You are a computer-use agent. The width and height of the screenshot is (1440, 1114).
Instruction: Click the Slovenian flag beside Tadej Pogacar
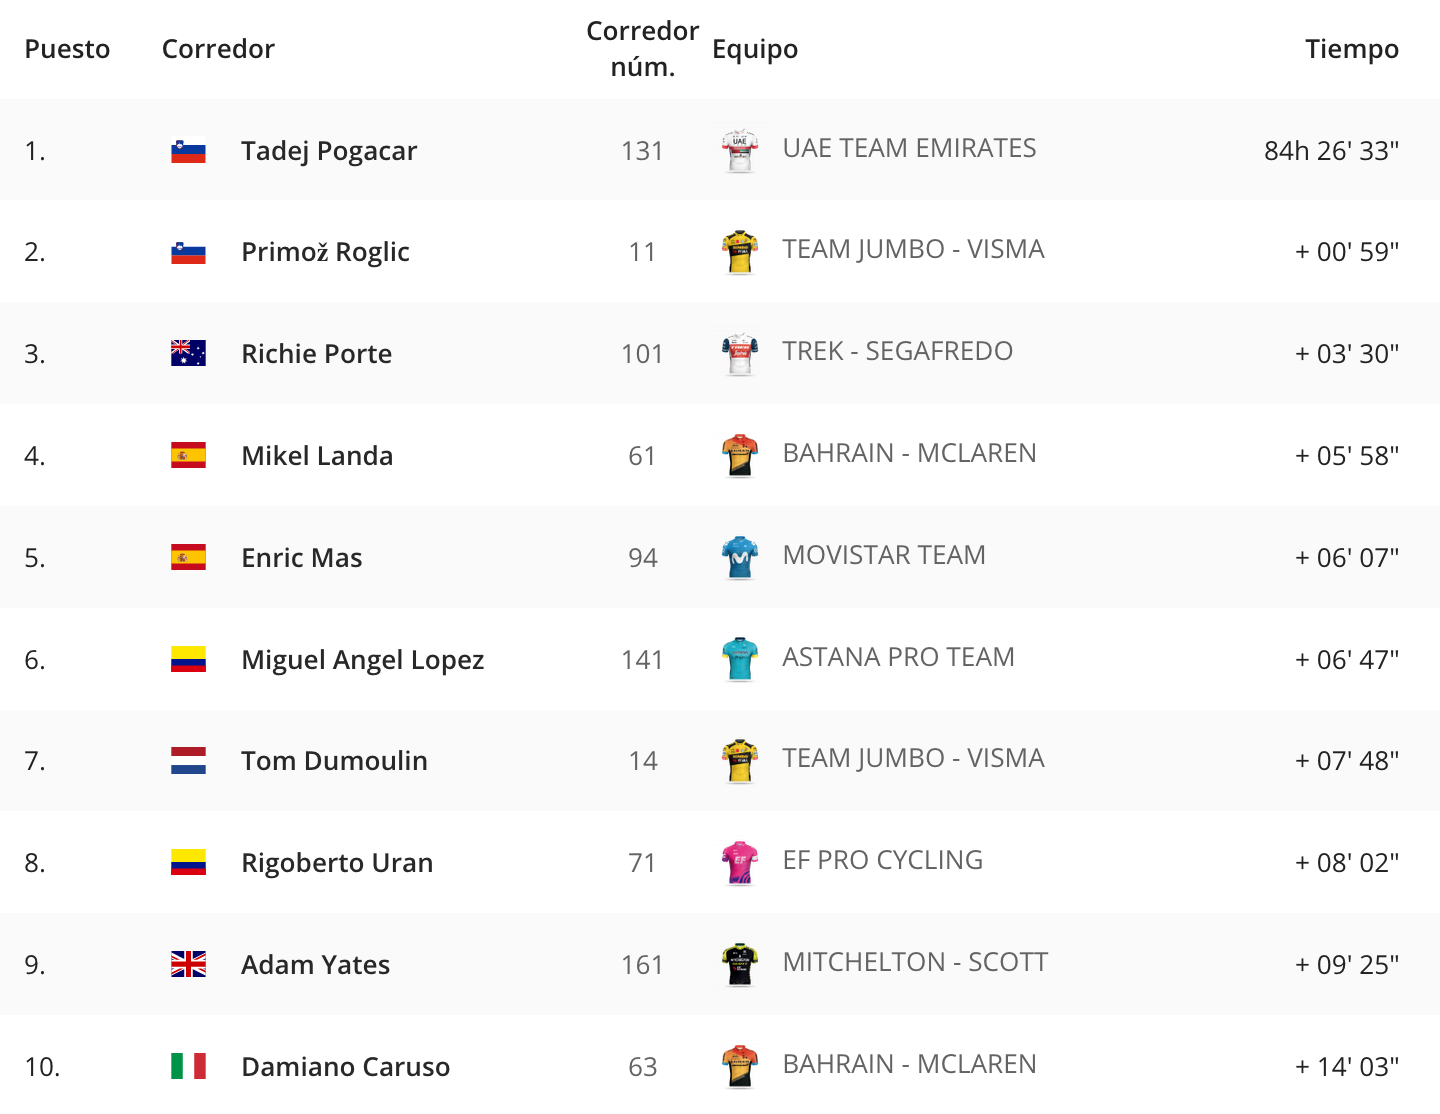tap(188, 151)
